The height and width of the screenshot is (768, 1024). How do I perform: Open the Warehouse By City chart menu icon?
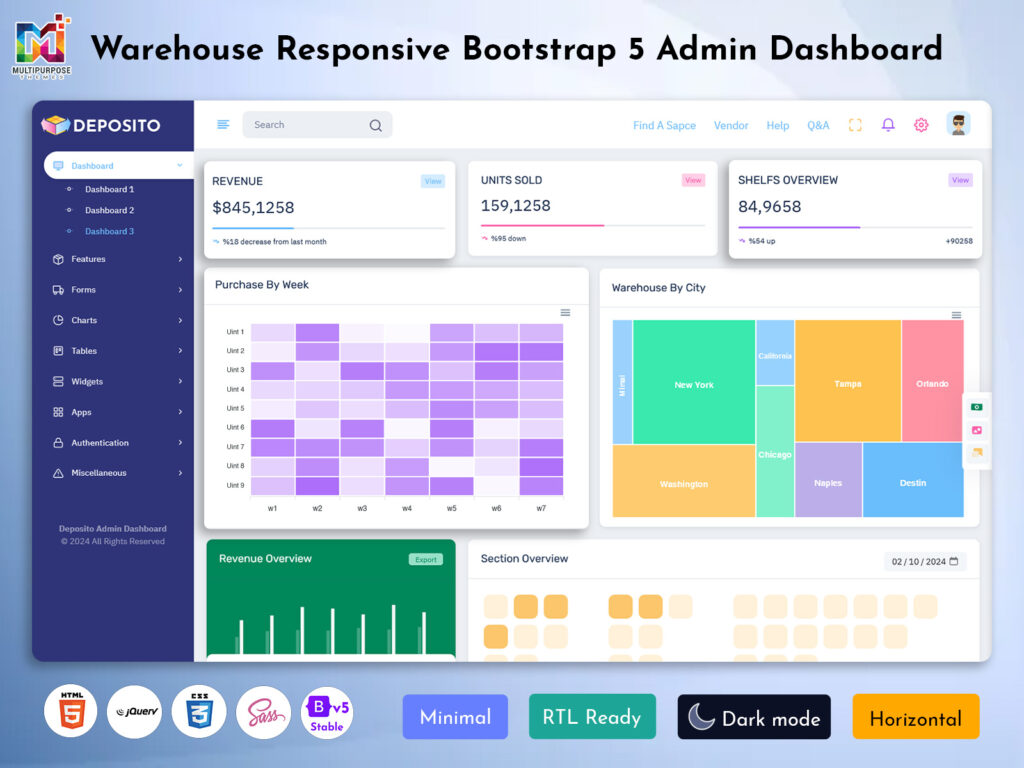point(957,315)
